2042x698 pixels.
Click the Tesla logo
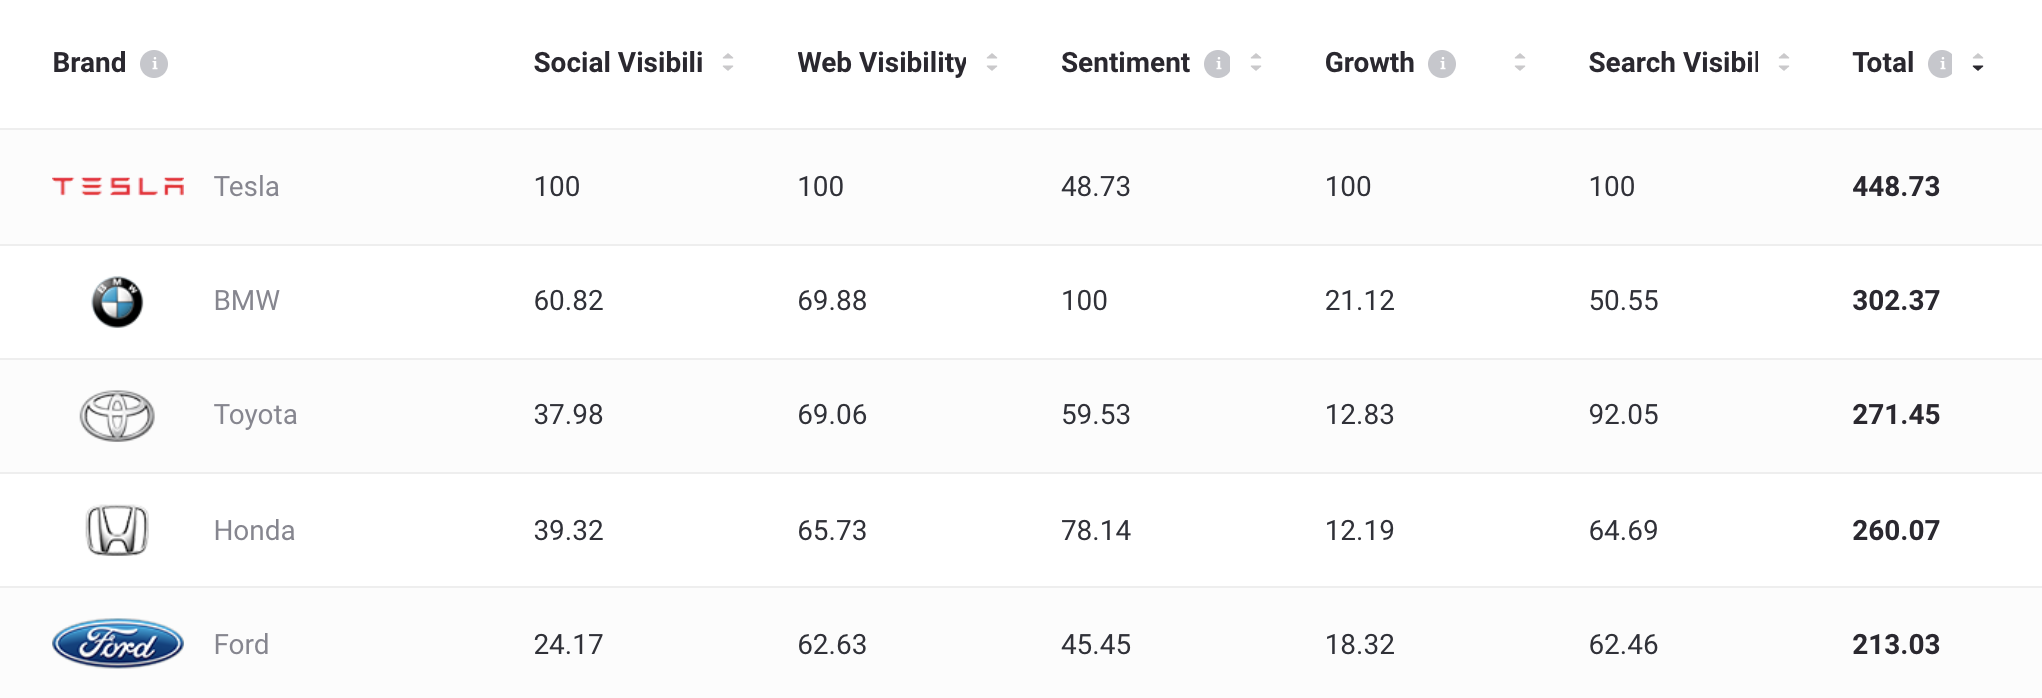pyautogui.click(x=118, y=187)
